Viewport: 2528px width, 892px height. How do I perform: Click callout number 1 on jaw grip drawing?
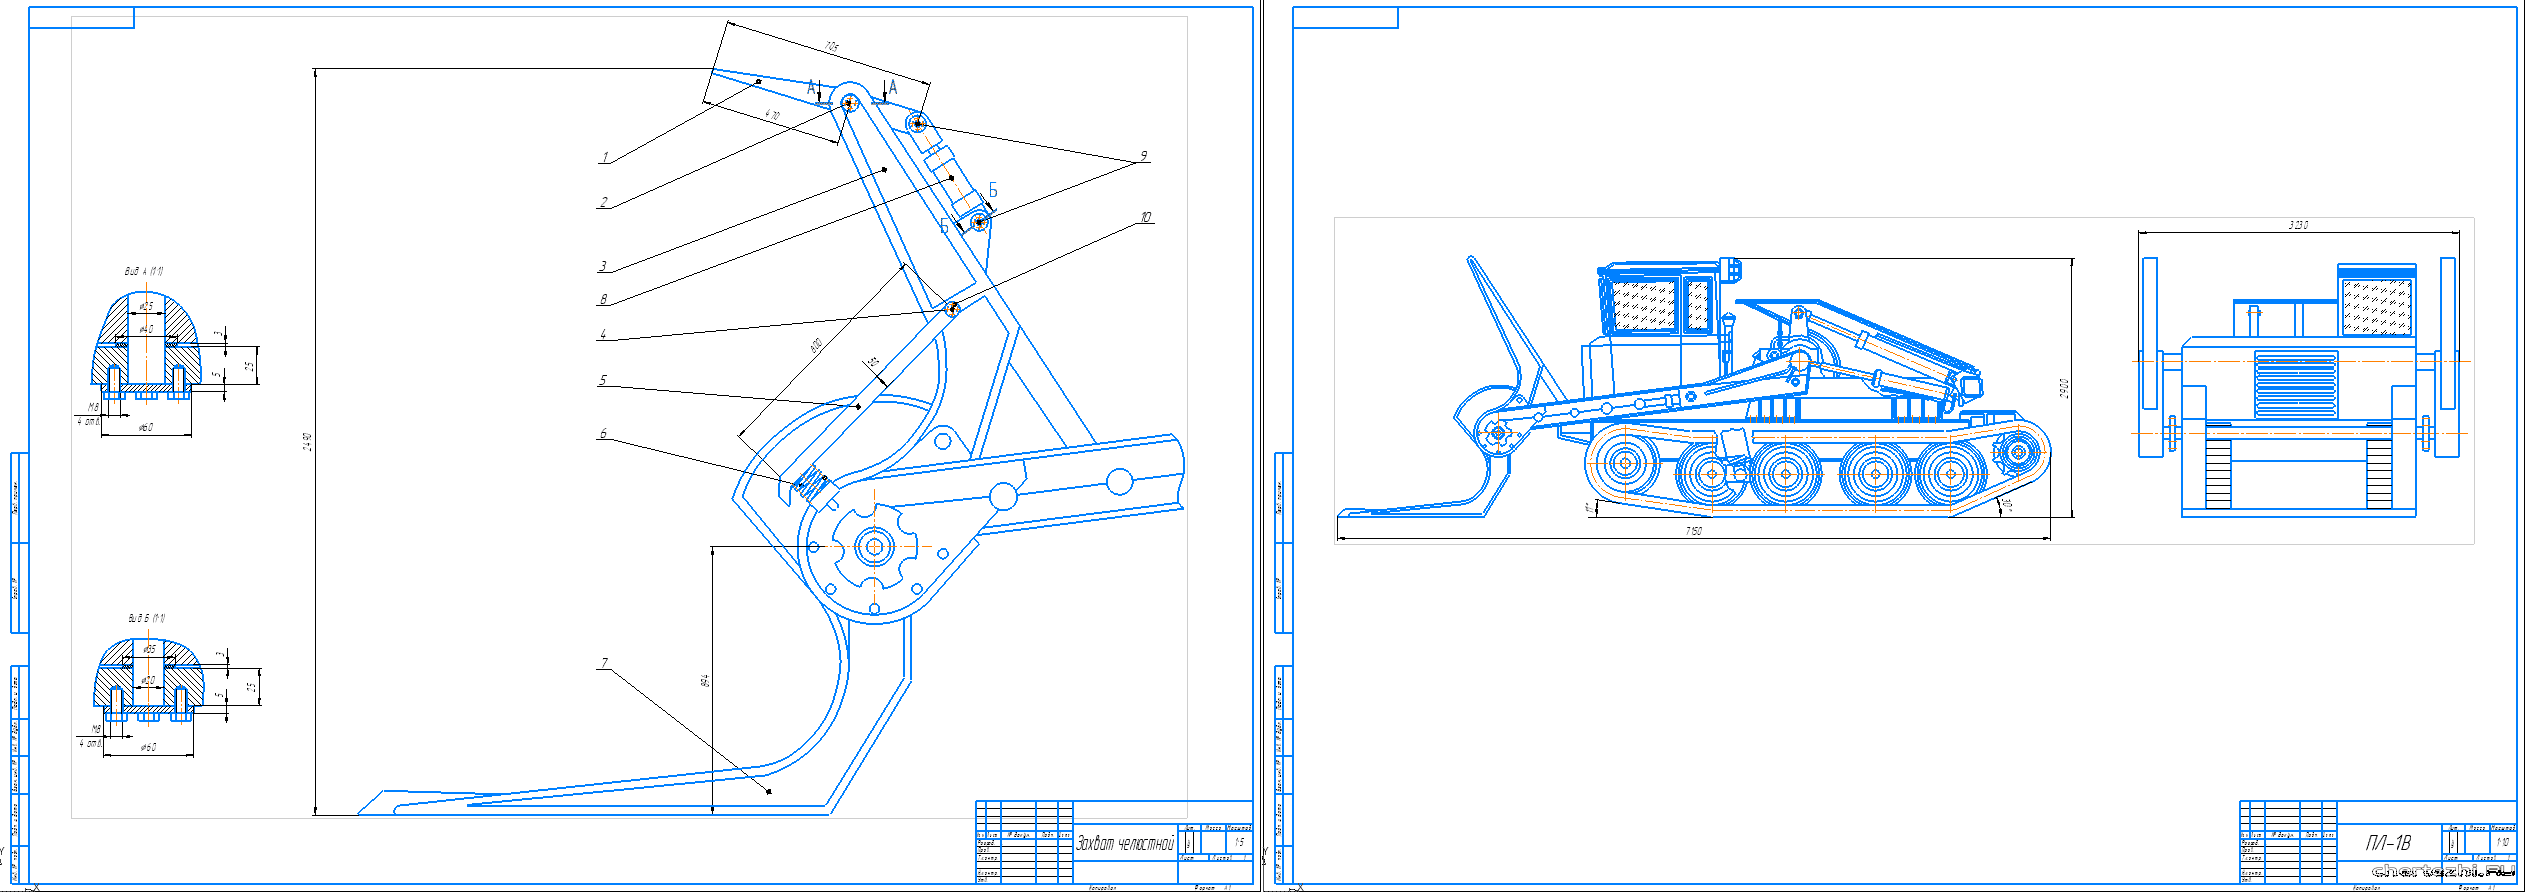coord(604,157)
